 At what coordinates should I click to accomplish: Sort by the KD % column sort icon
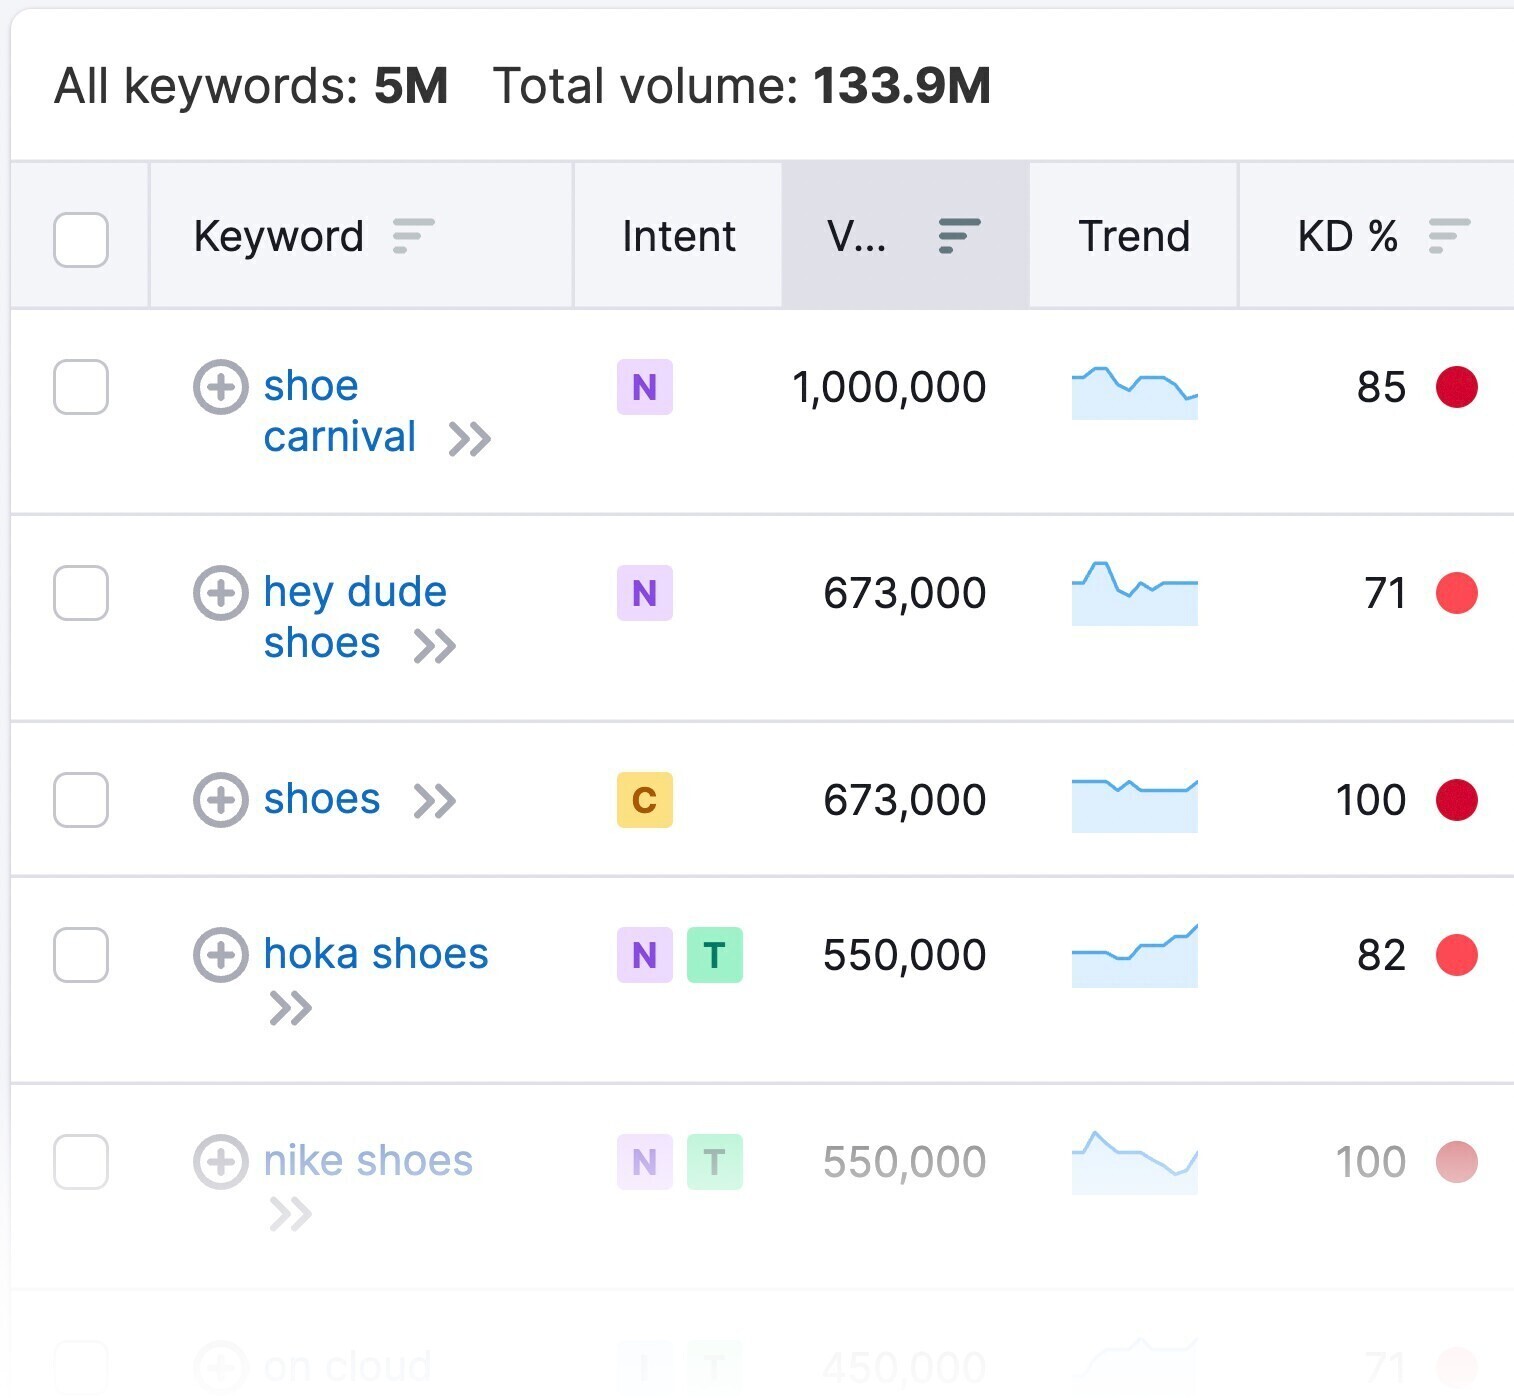1449,237
